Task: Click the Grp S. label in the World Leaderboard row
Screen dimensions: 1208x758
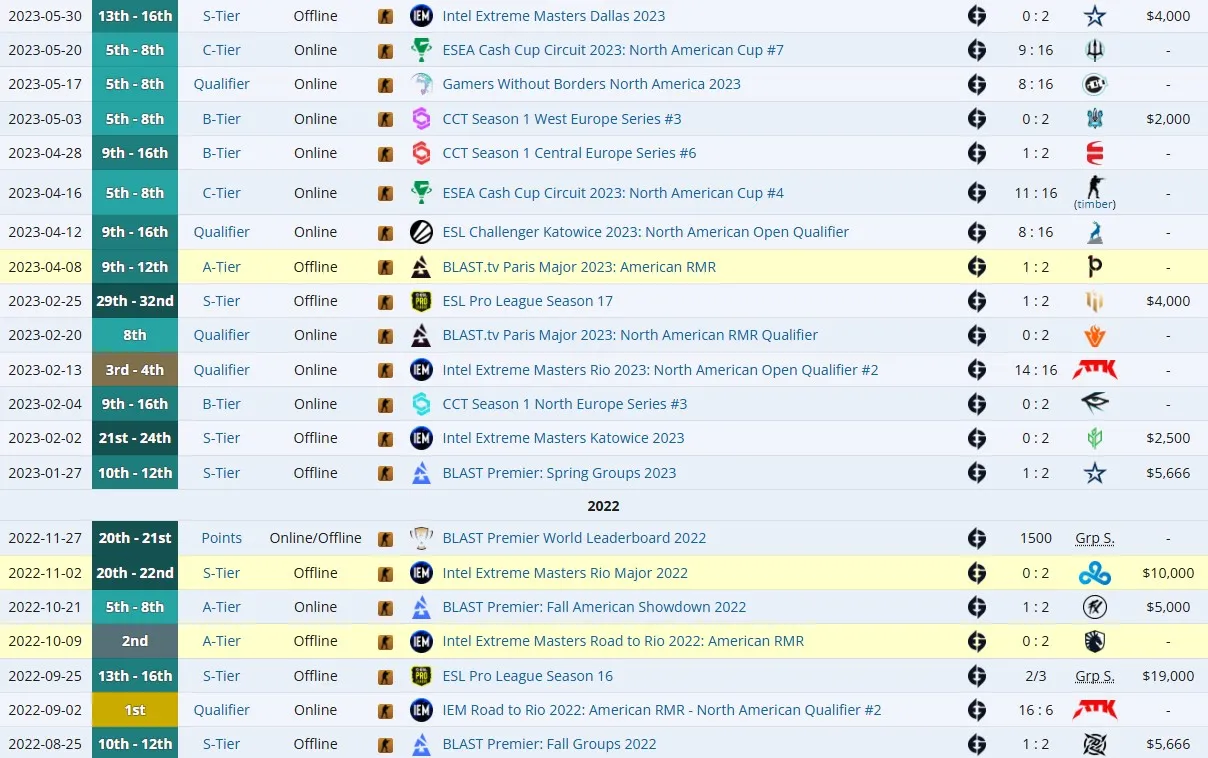Action: [x=1095, y=538]
